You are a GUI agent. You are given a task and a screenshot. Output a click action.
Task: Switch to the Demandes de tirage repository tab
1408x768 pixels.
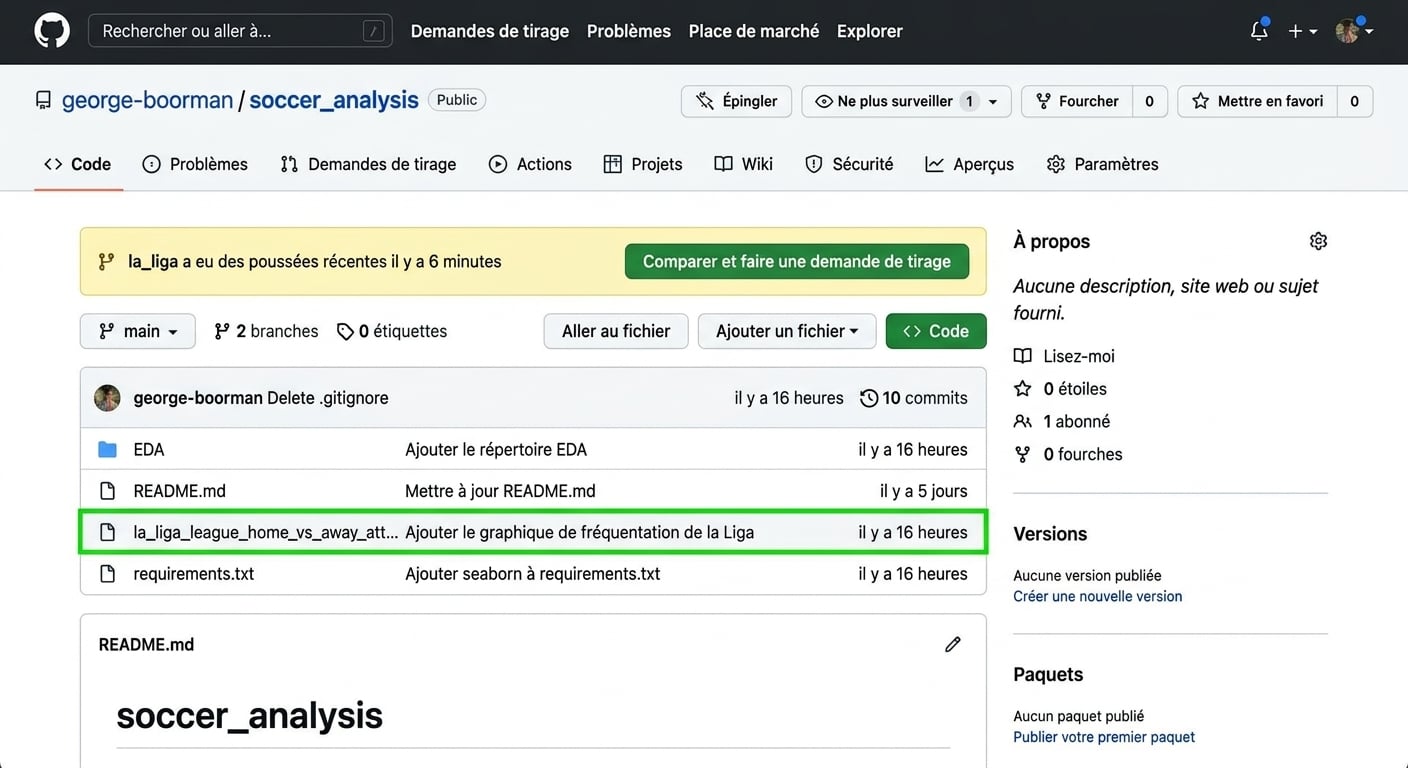368,164
